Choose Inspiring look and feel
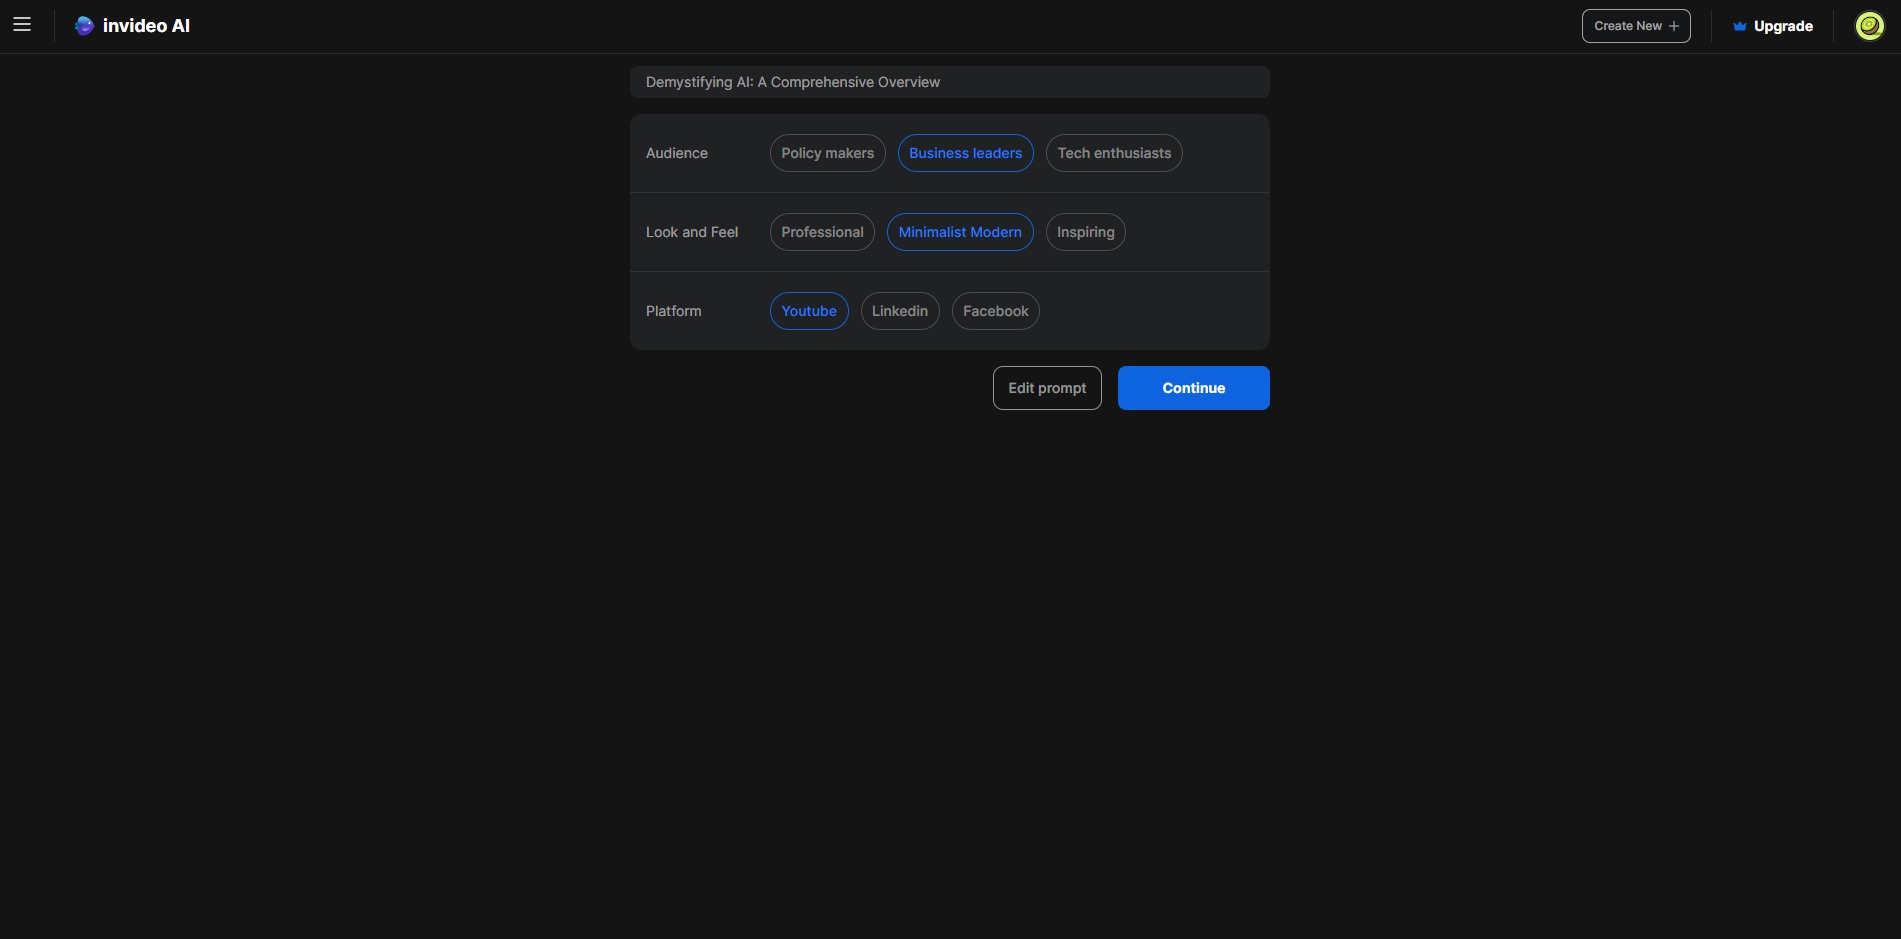 pos(1085,232)
